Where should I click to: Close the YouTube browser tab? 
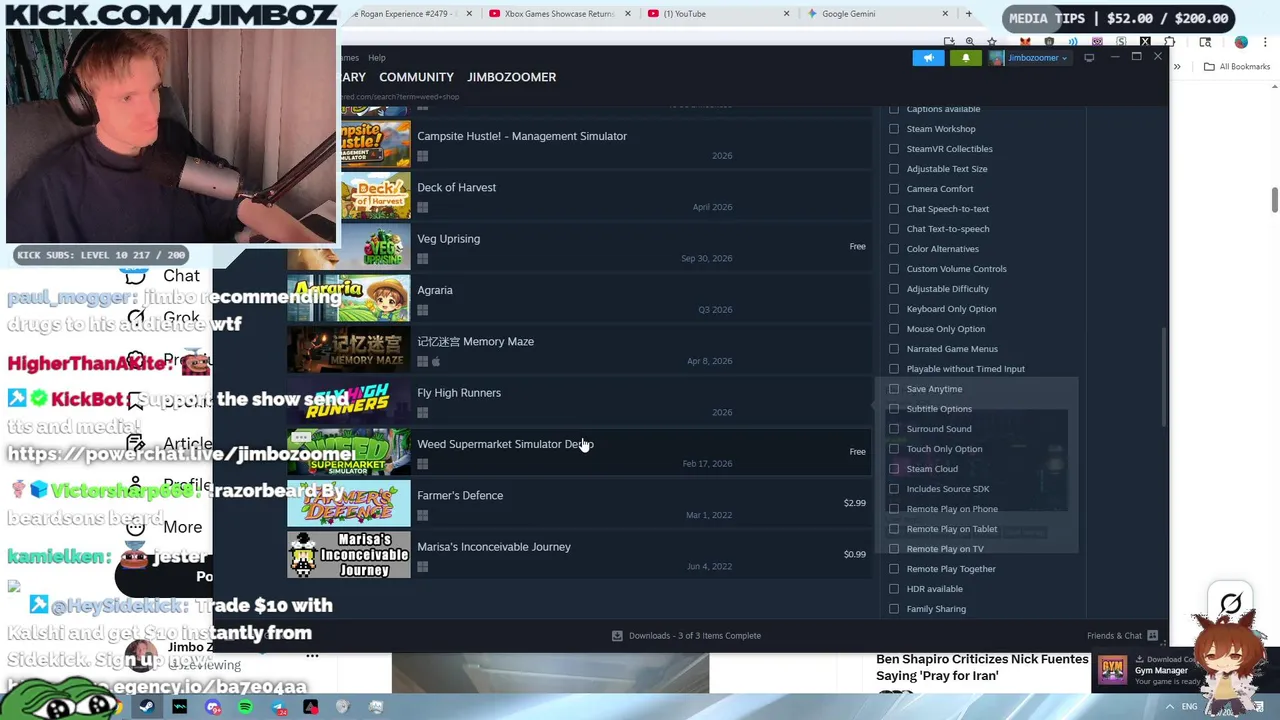[x=786, y=14]
